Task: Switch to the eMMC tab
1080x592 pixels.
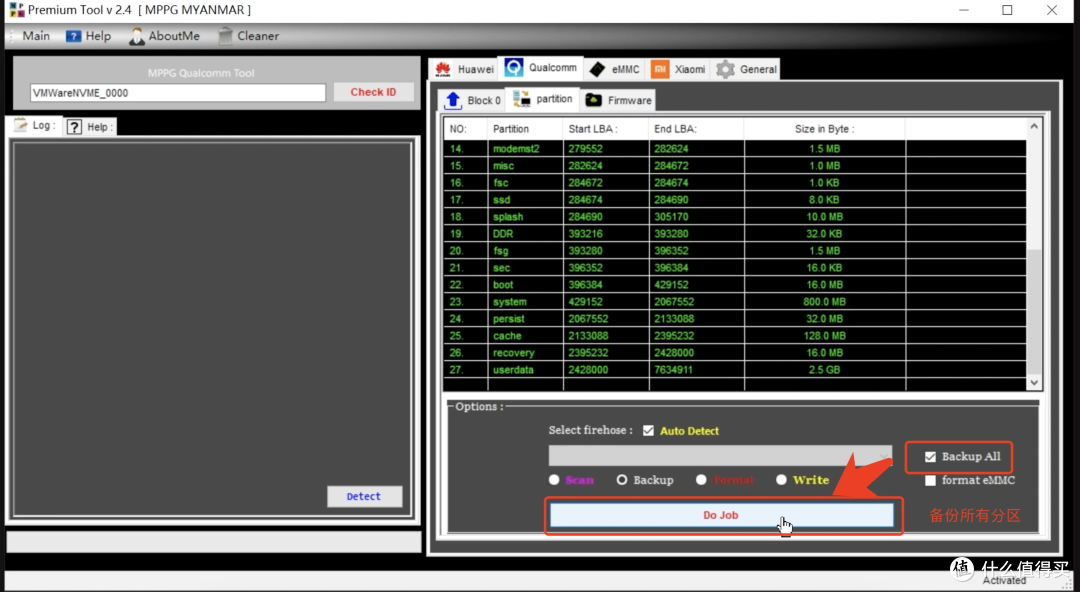Action: click(614, 69)
